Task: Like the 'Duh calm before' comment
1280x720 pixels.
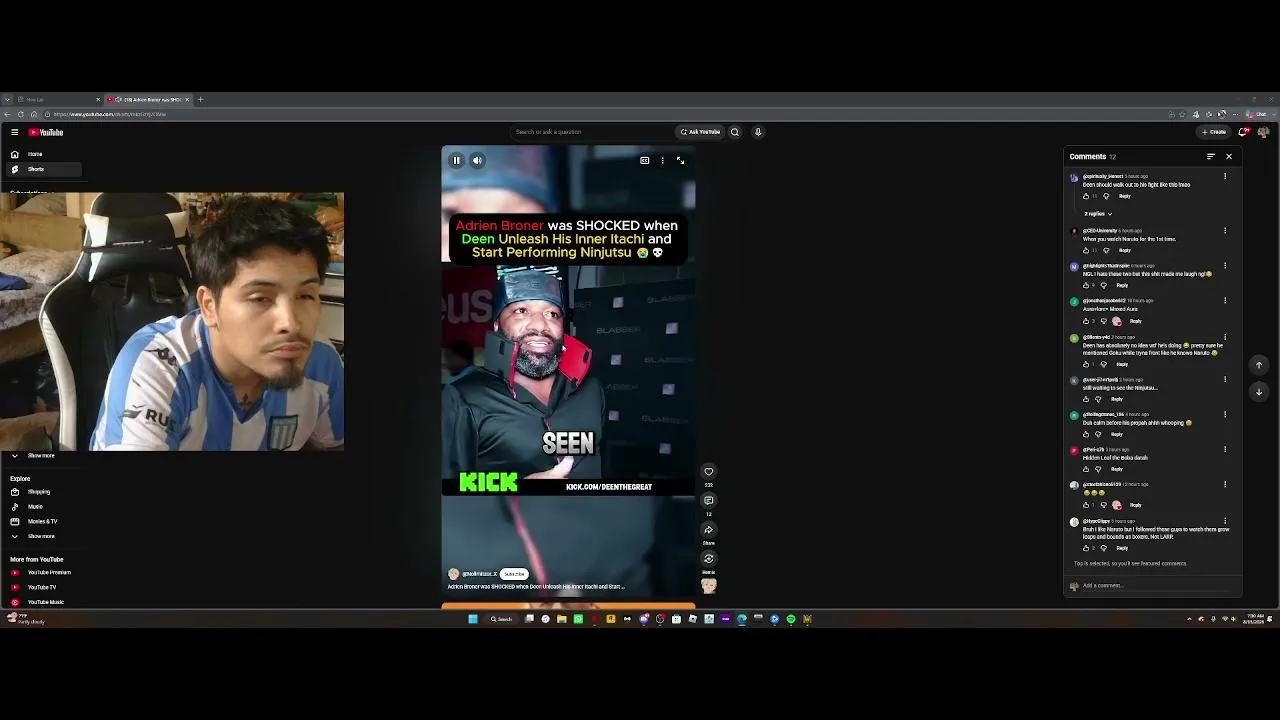Action: click(x=1086, y=434)
